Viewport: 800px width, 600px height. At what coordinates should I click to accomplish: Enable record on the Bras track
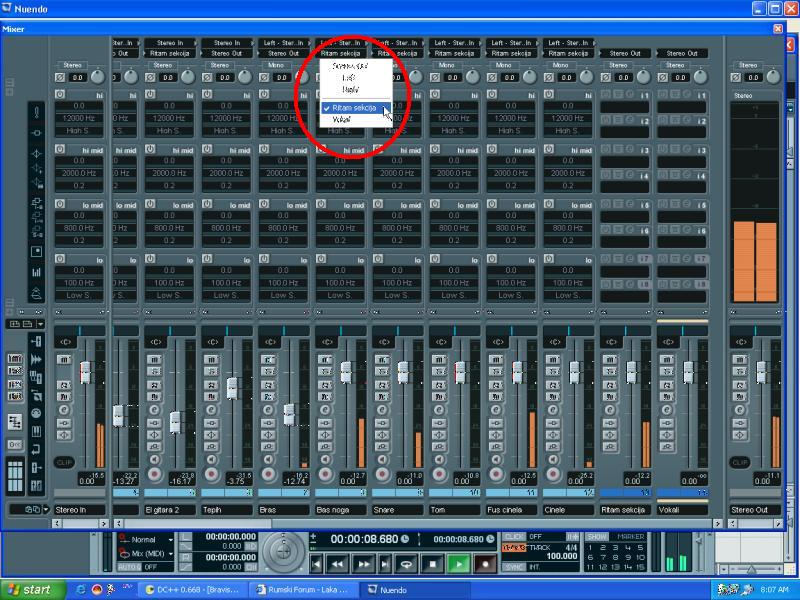tap(268, 473)
